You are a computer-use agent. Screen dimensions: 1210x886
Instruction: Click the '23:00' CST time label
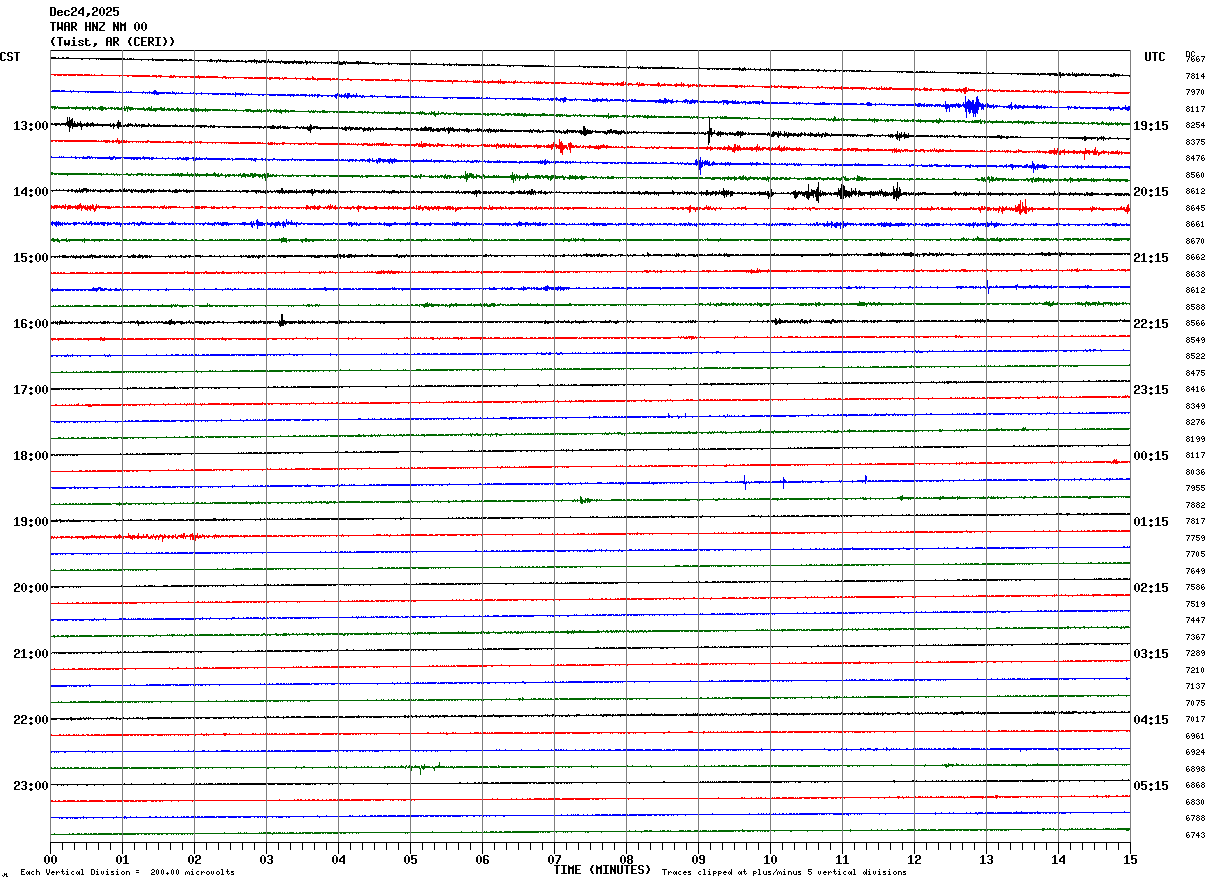[31, 786]
